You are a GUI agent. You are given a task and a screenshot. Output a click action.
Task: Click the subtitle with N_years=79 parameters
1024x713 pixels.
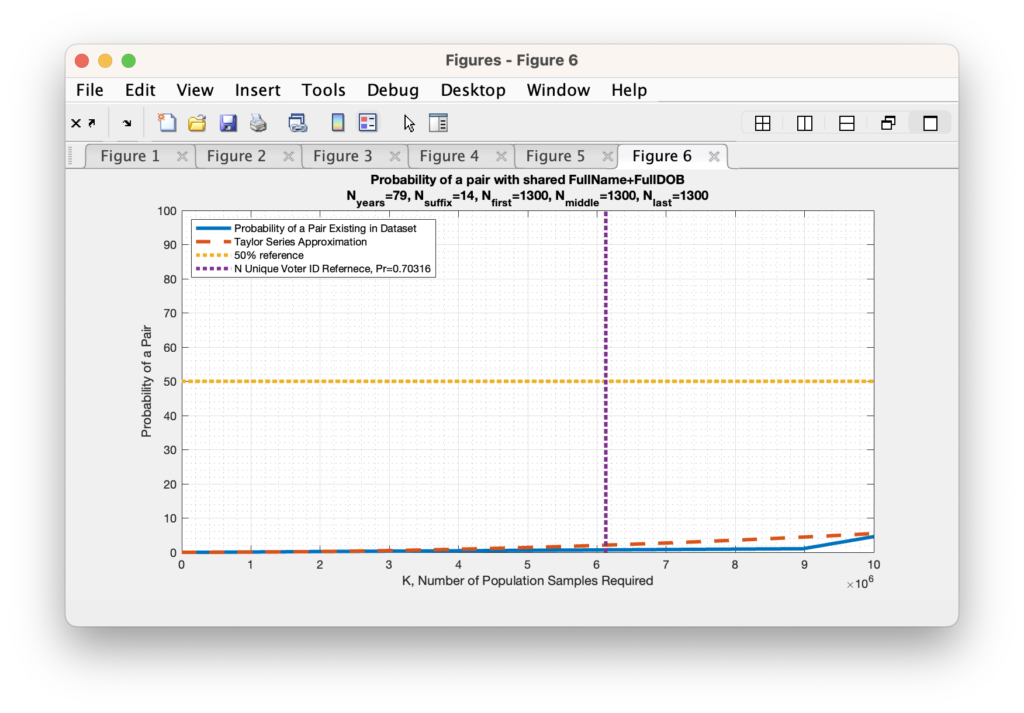click(527, 197)
